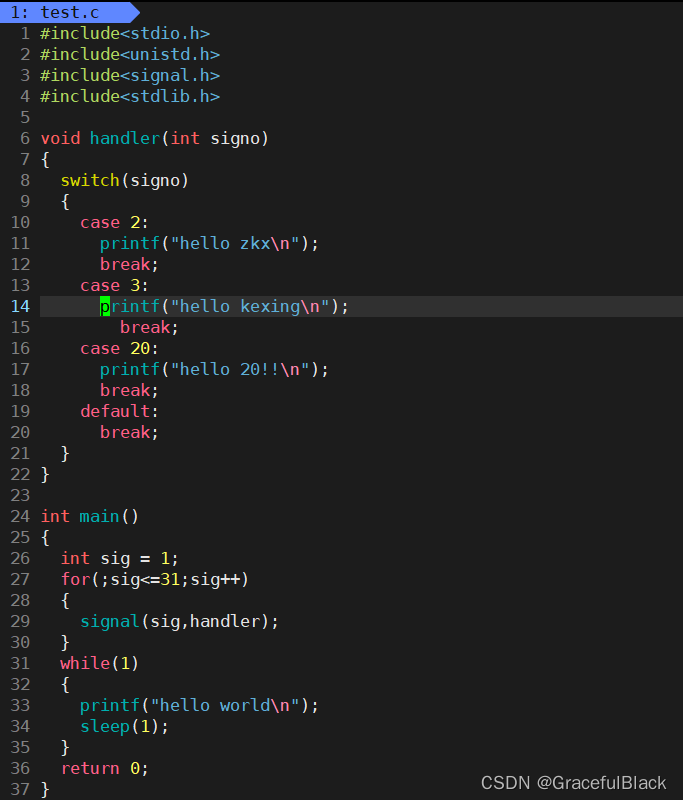Click the void handler(int signo) declaration

click(x=155, y=139)
